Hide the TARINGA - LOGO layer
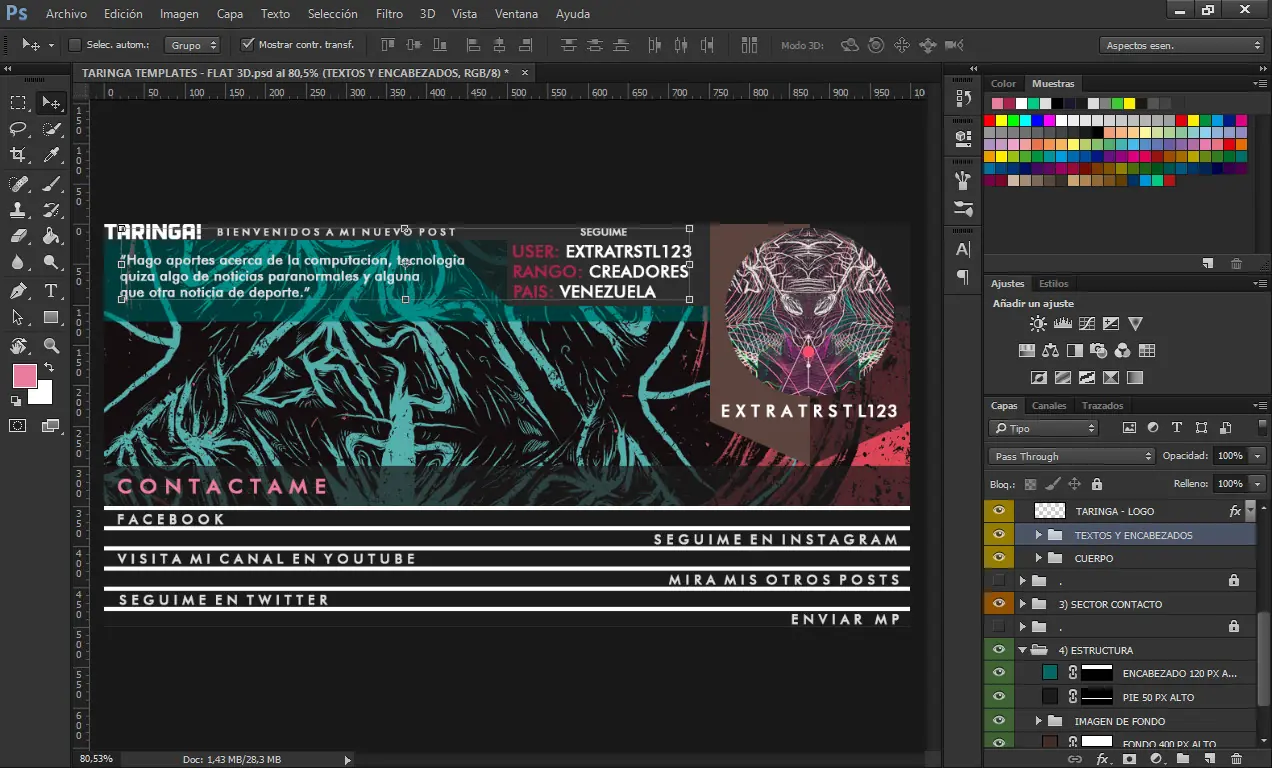Viewport: 1272px width, 768px height. click(x=998, y=511)
